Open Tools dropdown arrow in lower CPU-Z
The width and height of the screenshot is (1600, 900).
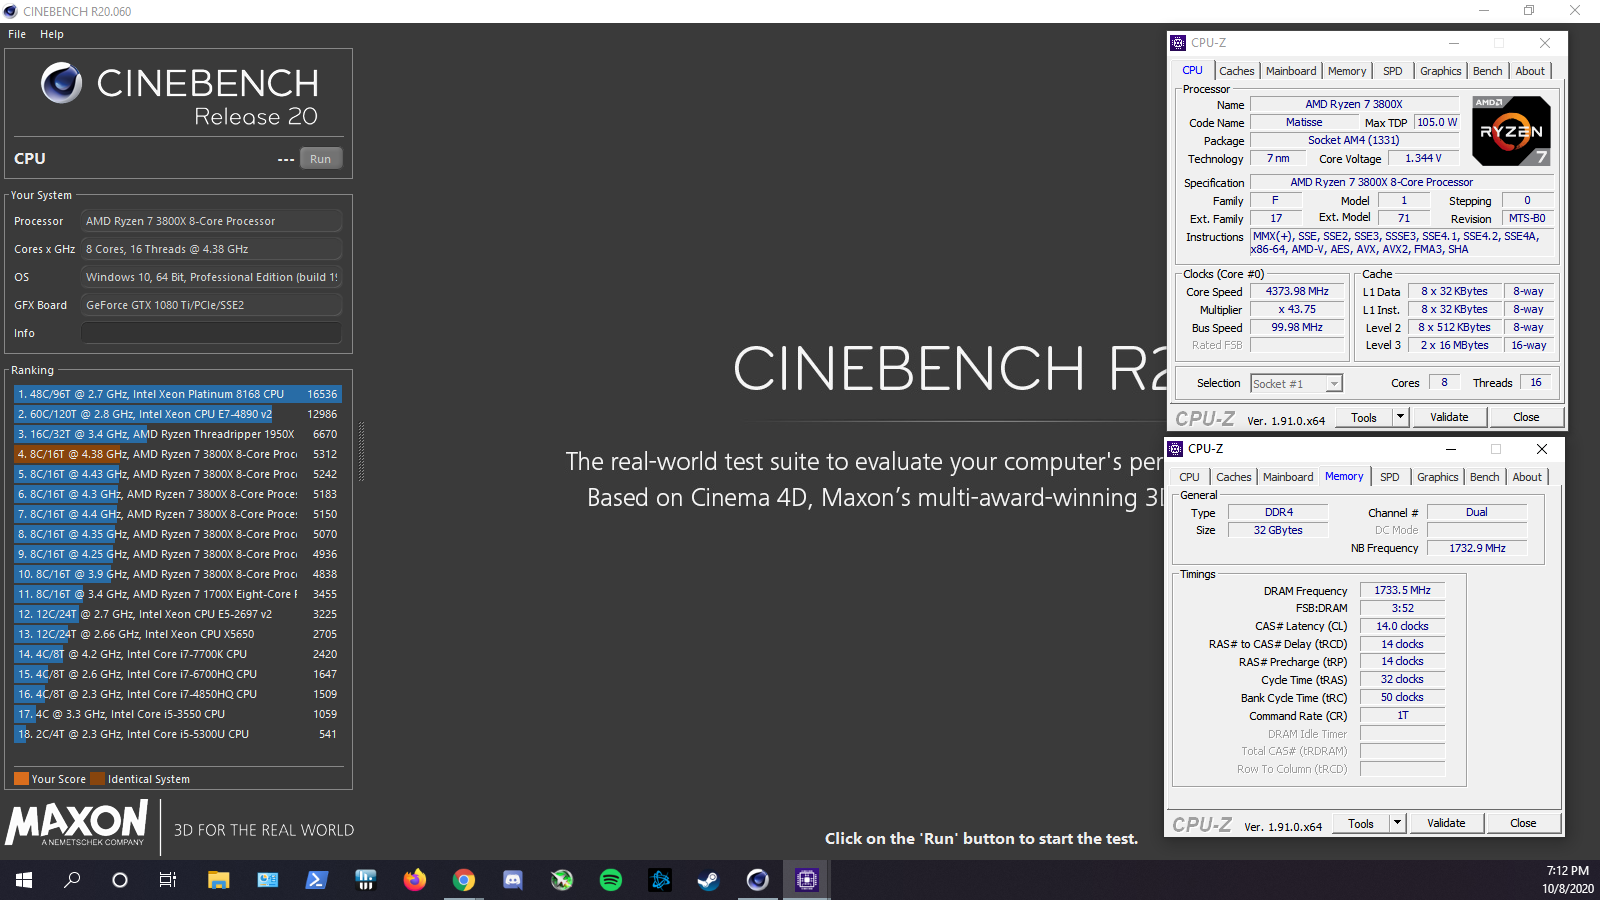1397,823
